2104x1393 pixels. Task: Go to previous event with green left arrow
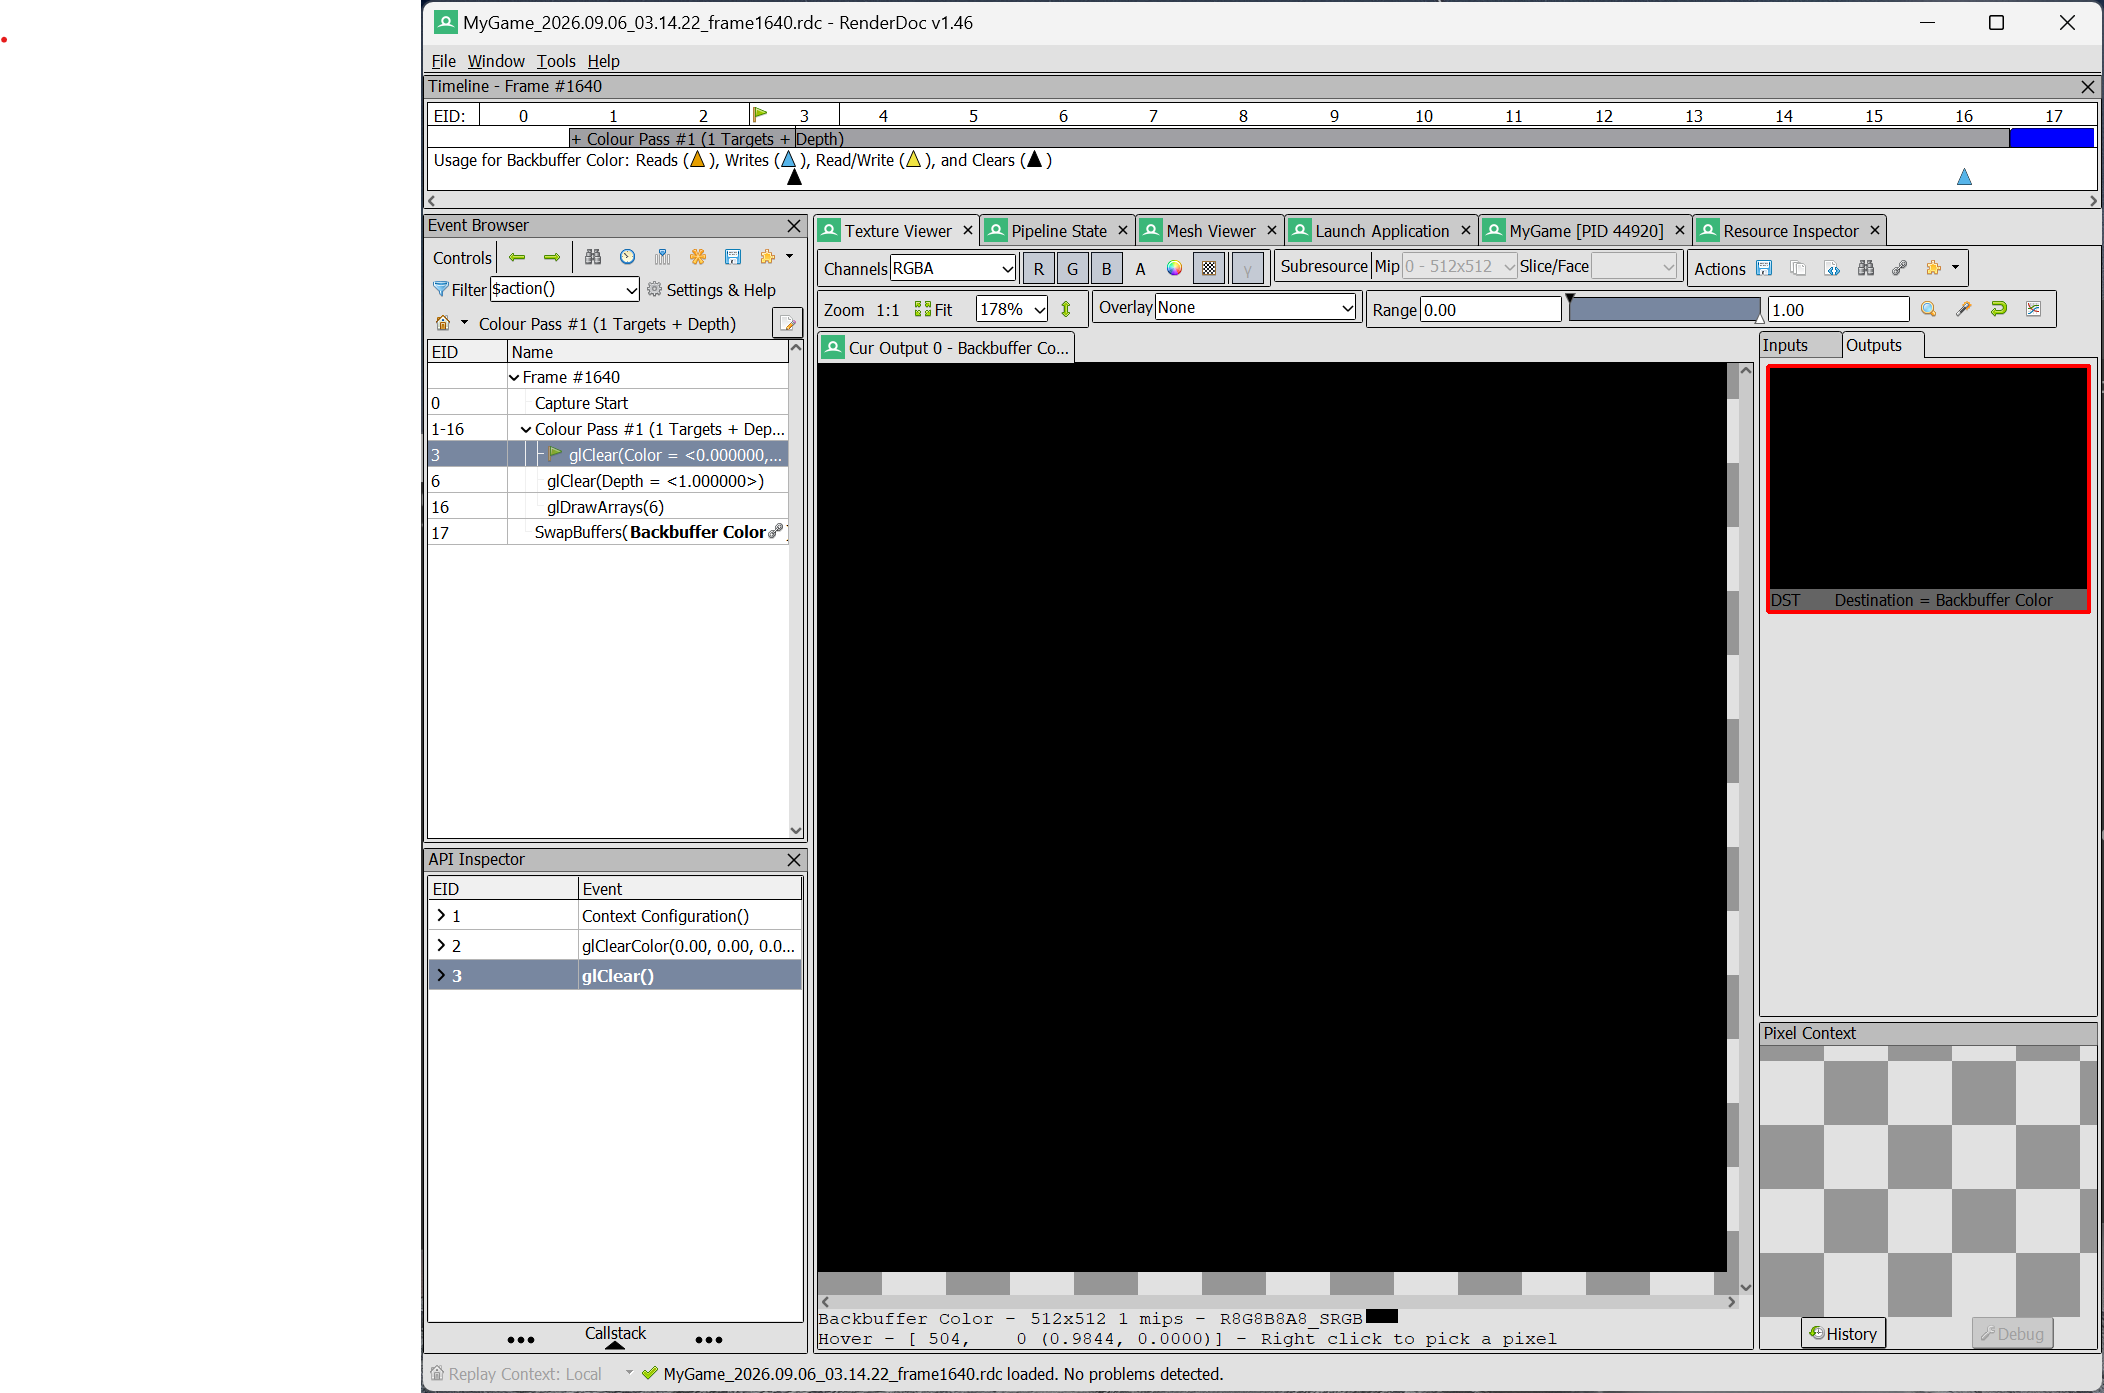[517, 258]
